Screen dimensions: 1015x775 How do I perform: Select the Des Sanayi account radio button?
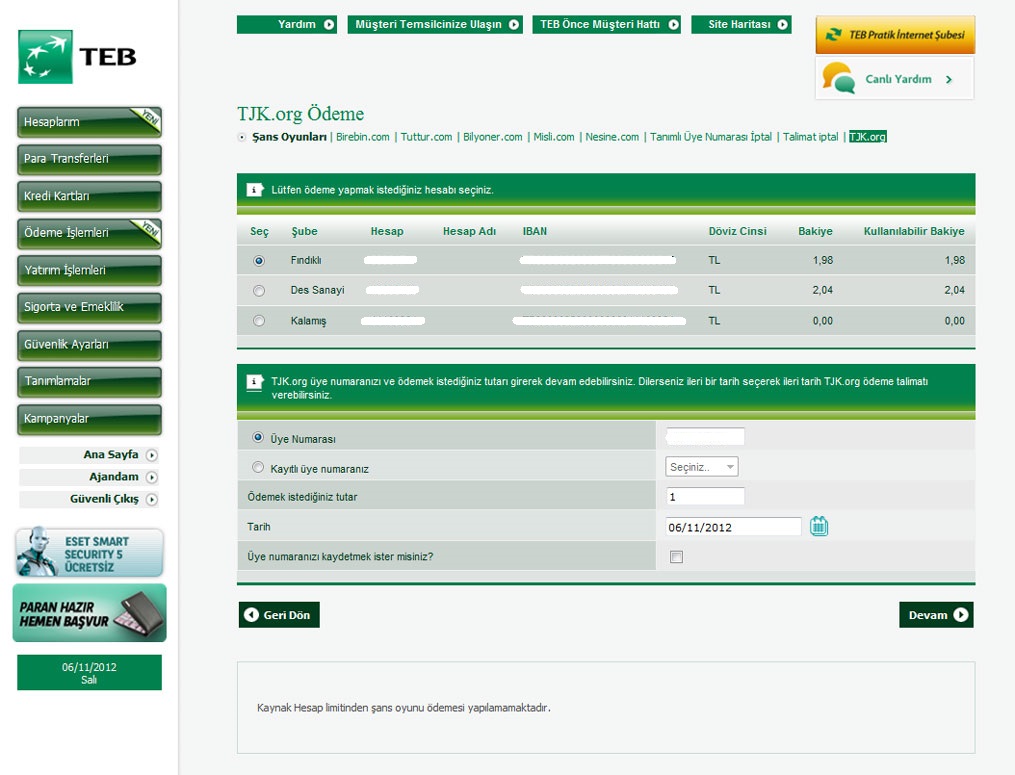point(259,291)
